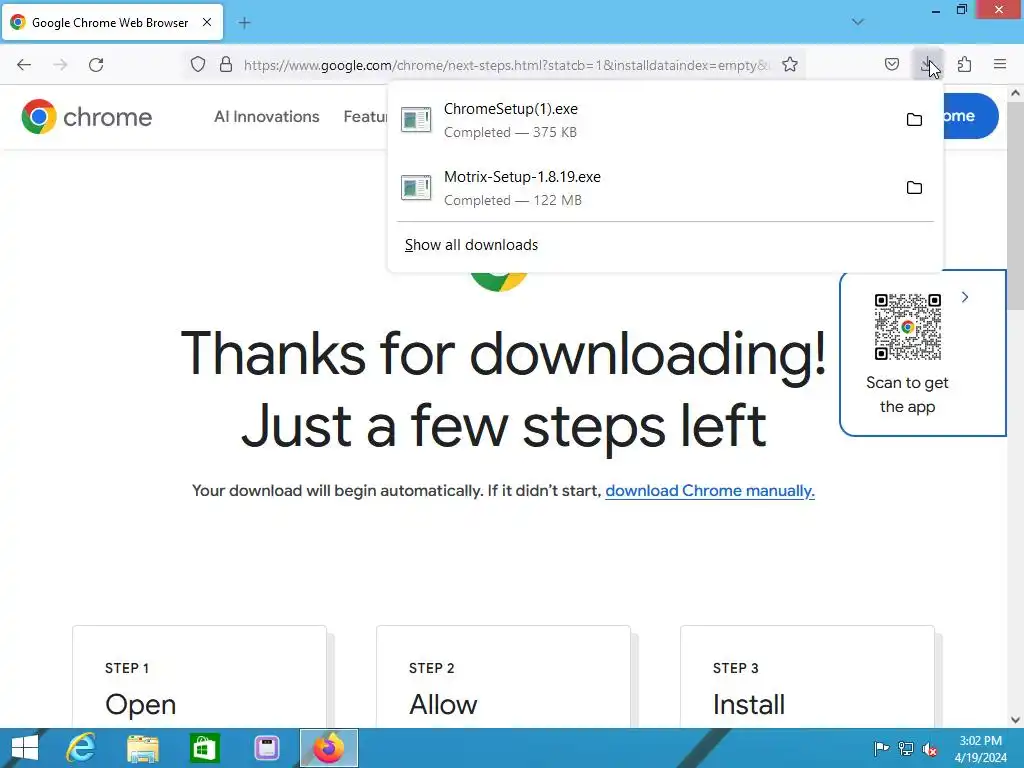Image resolution: width=1024 pixels, height=768 pixels.
Task: Open AI Innovations navigation item
Action: tap(266, 117)
